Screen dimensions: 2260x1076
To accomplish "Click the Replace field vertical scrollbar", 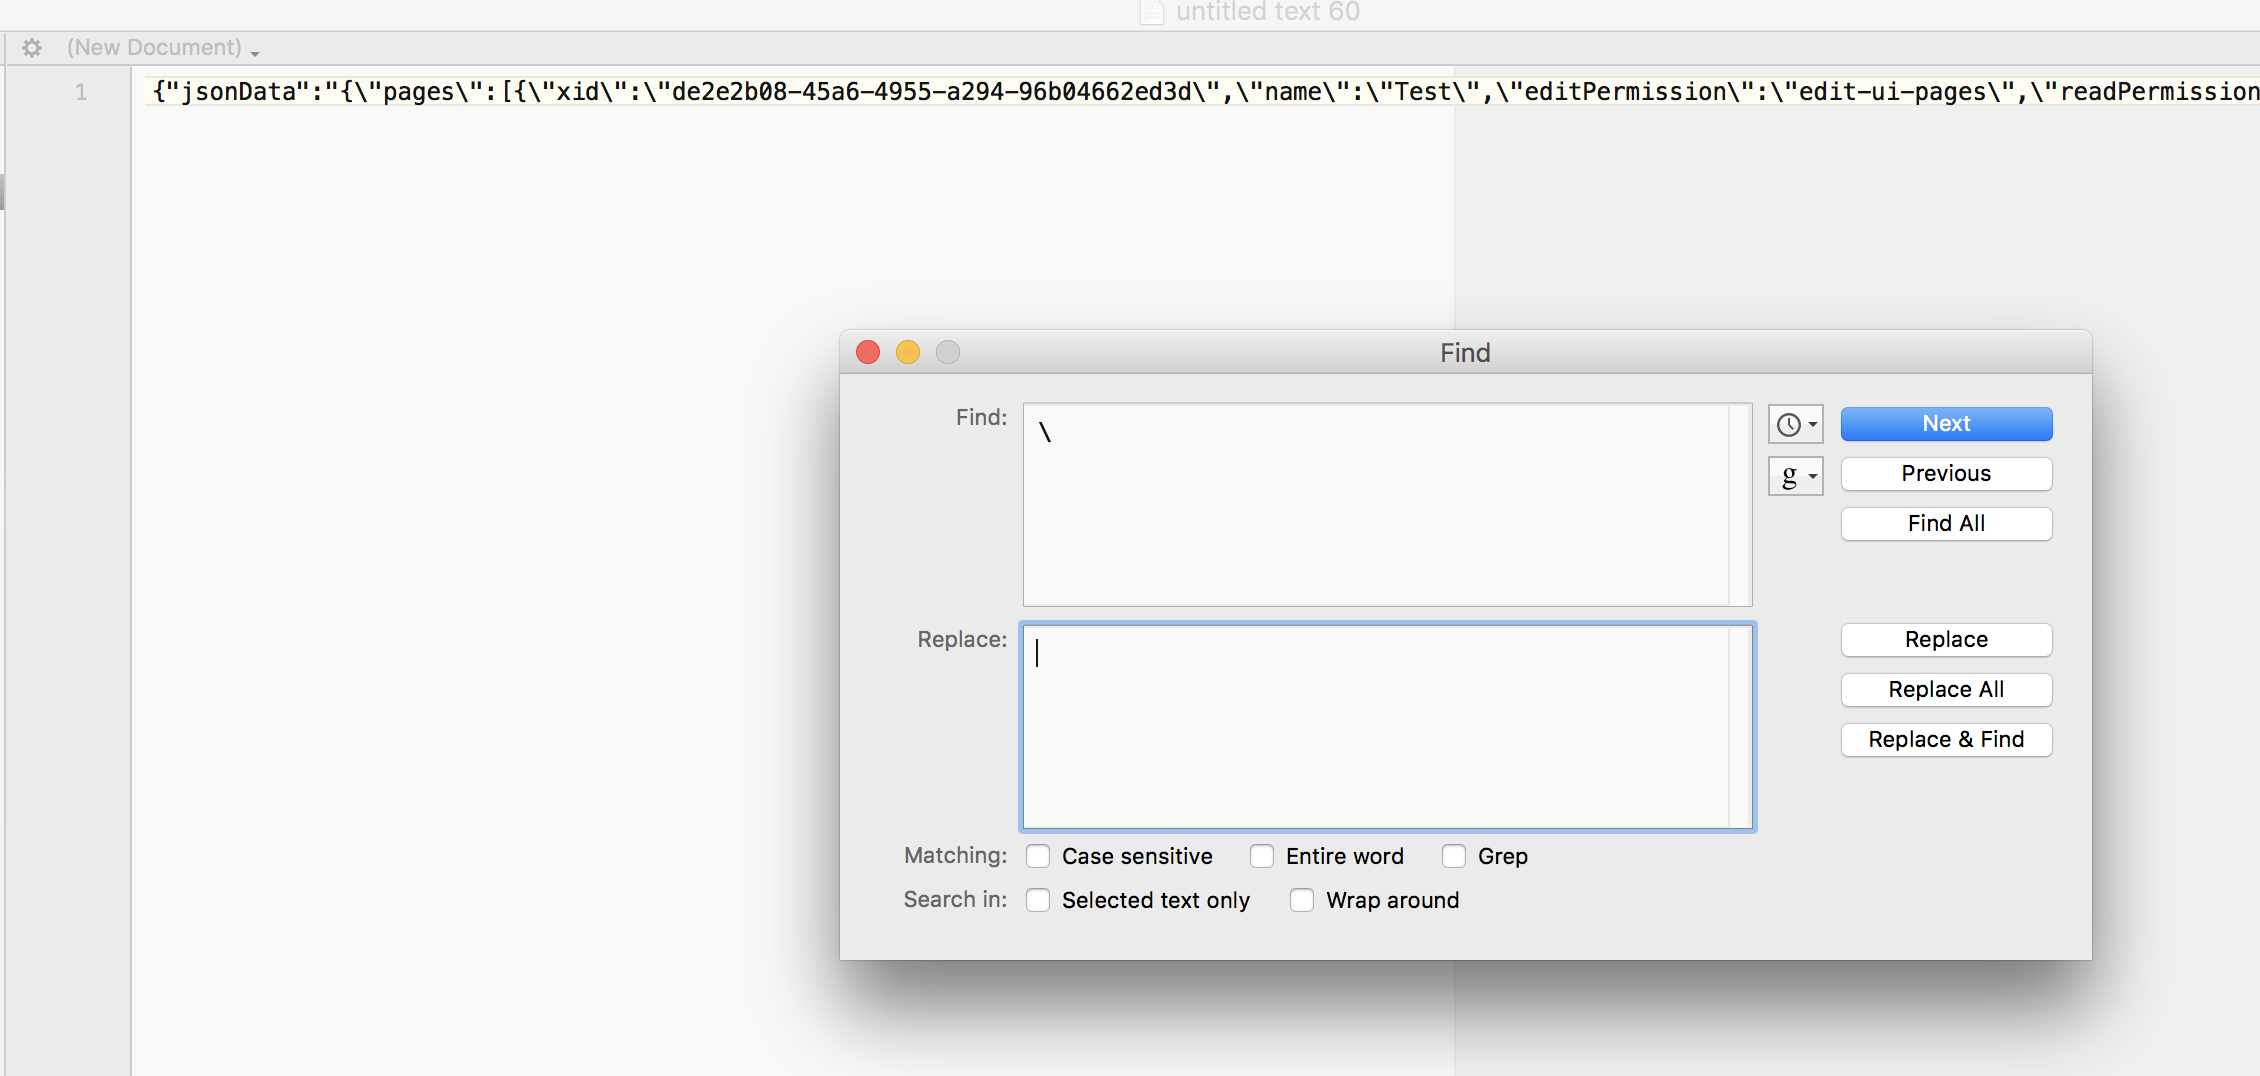I will 1741,727.
